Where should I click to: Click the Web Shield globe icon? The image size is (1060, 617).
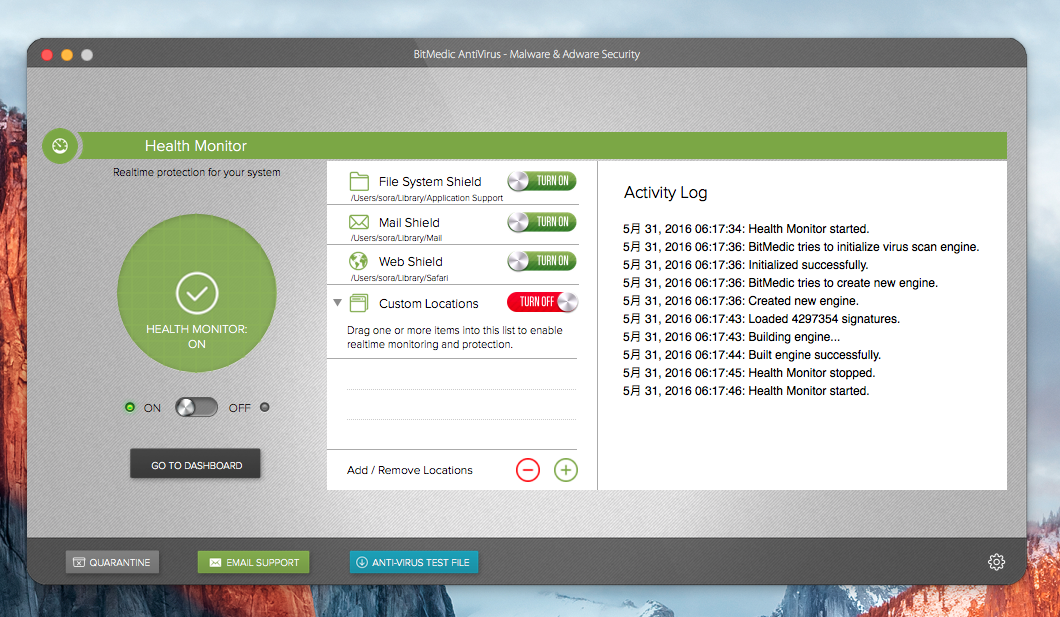[359, 261]
